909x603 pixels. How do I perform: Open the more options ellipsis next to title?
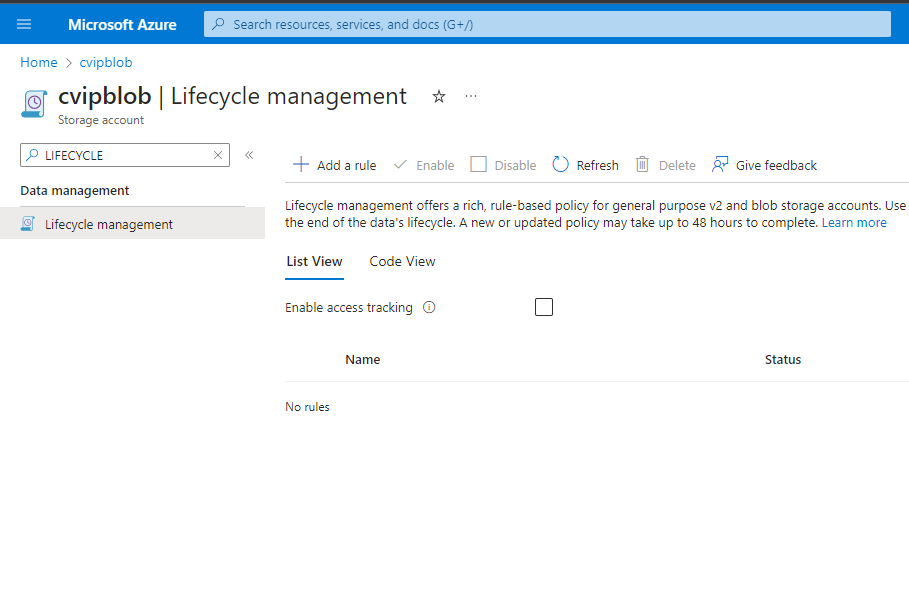(471, 96)
